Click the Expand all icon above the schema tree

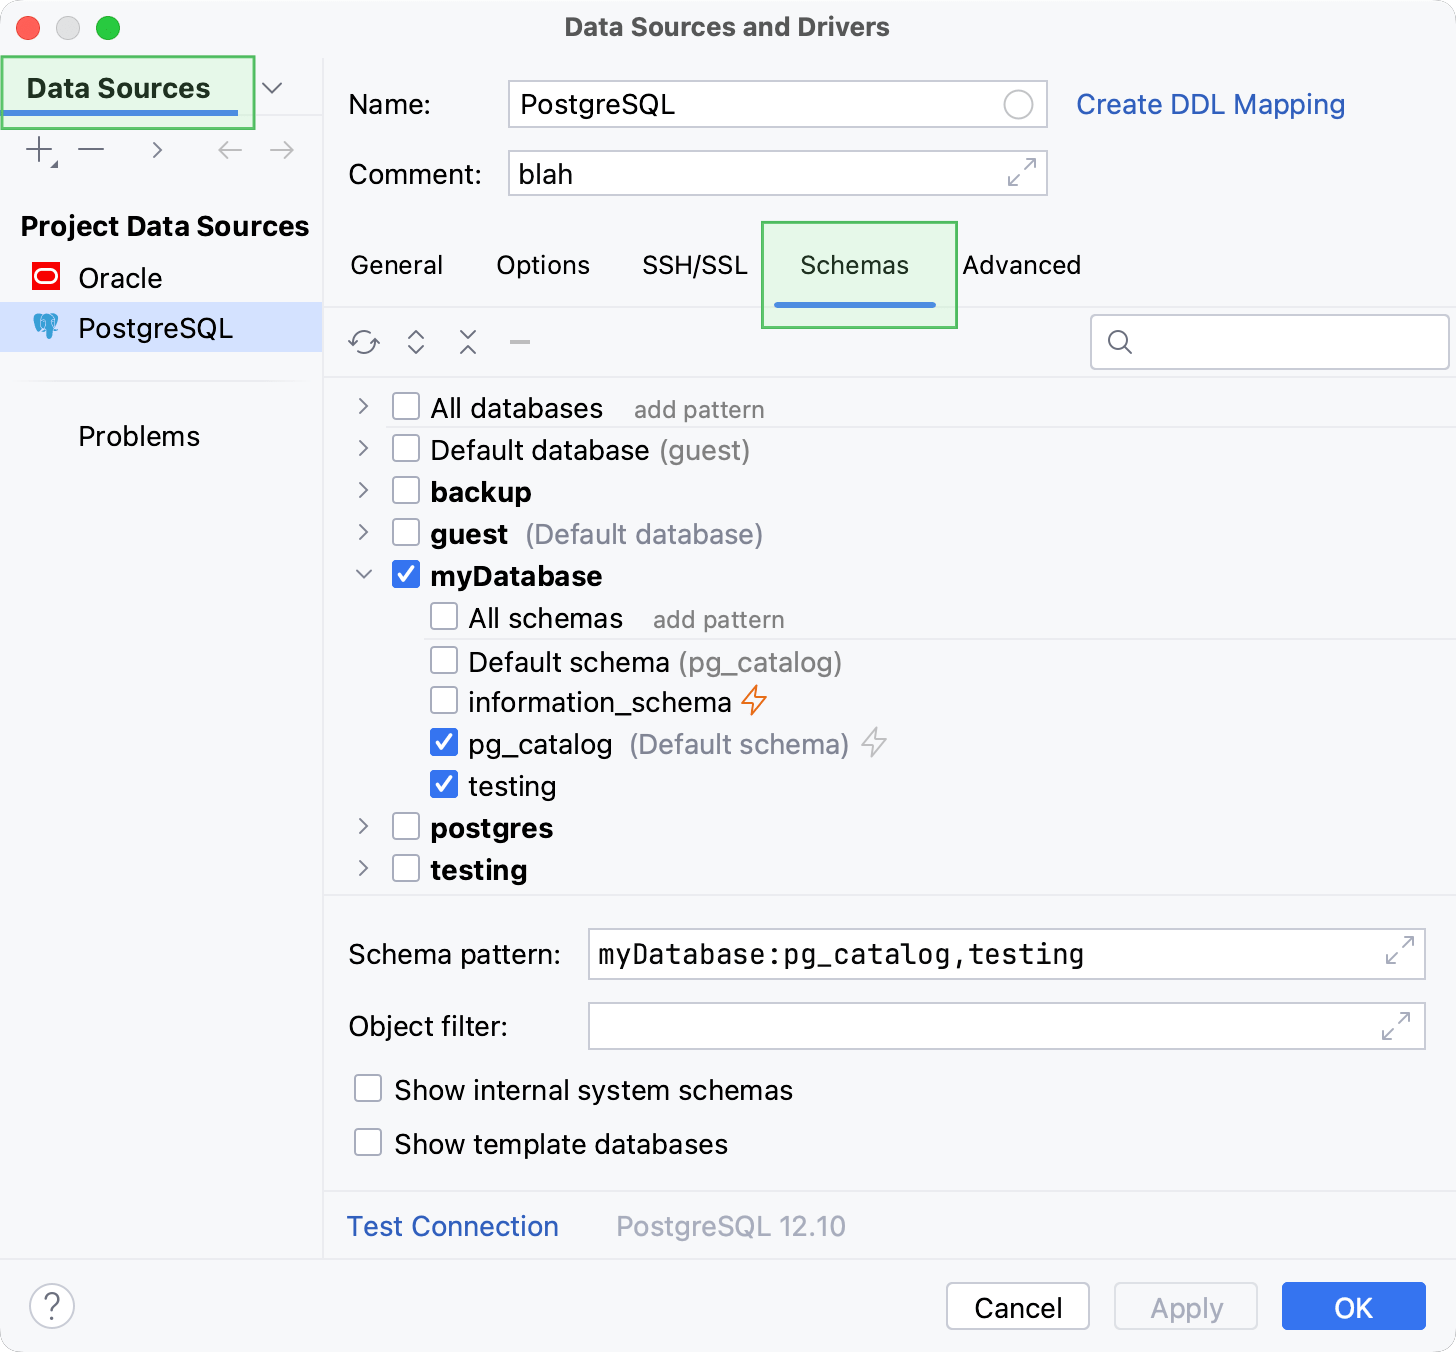click(x=416, y=342)
